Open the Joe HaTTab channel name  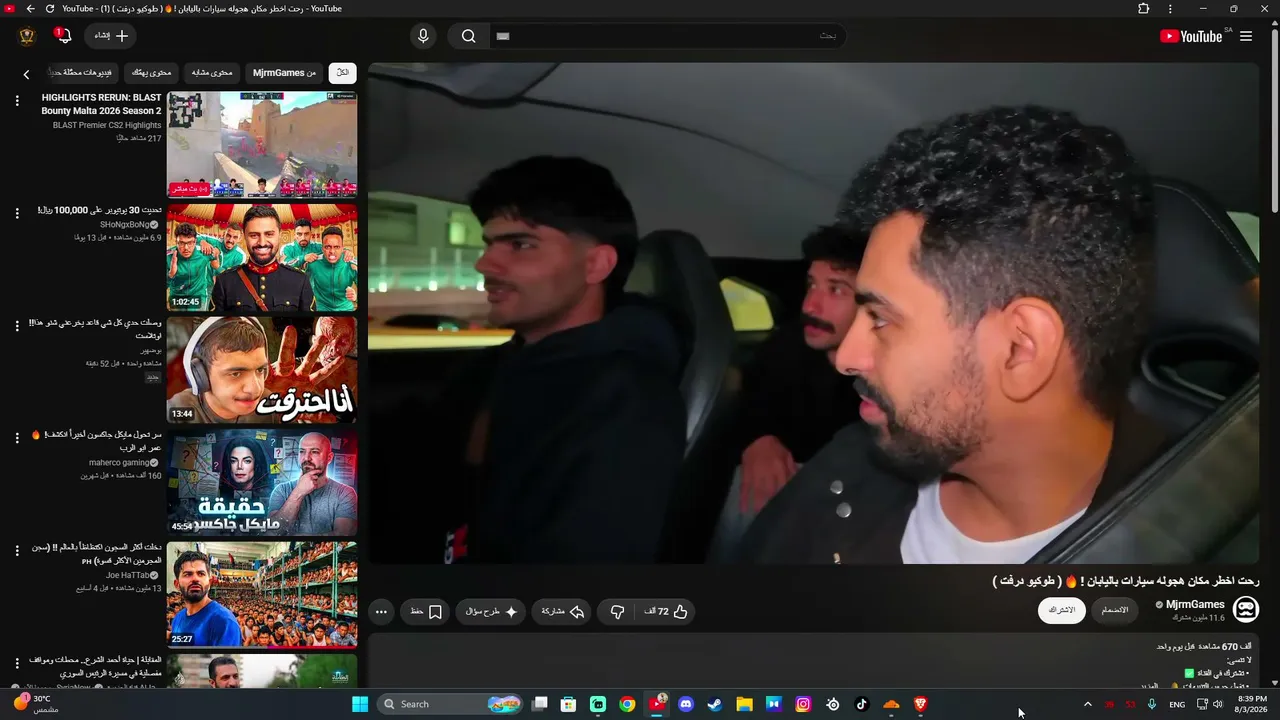point(128,575)
